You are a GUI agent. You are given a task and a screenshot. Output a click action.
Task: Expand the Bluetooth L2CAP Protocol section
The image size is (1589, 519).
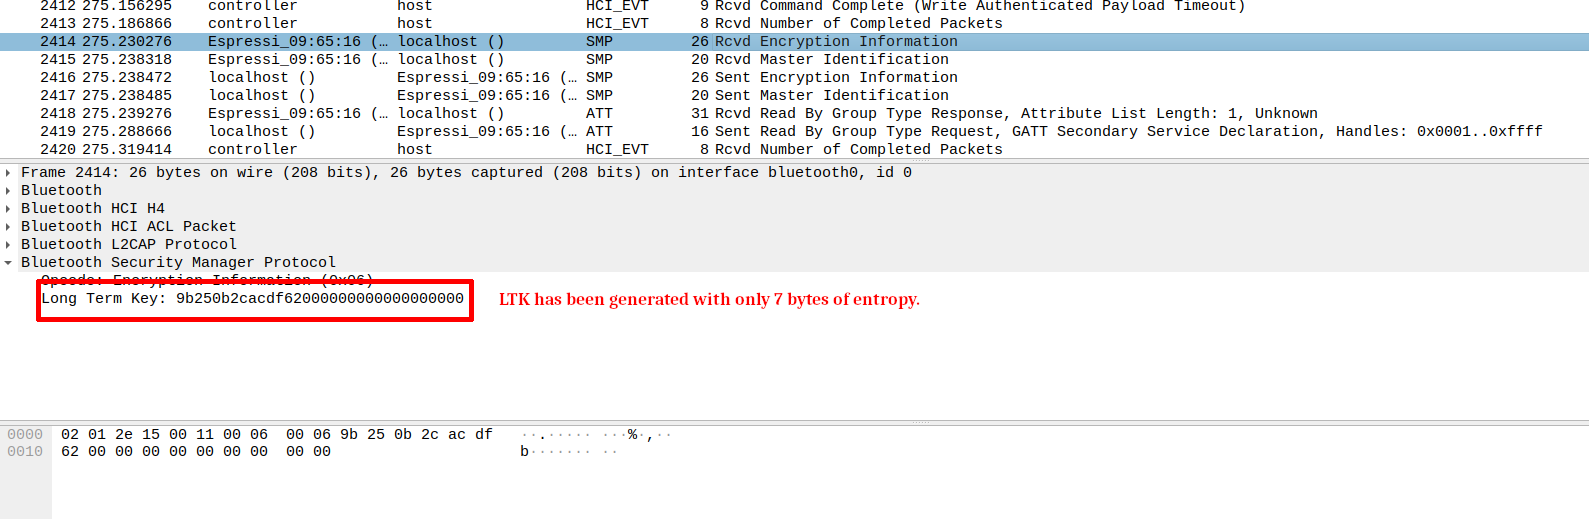point(9,245)
